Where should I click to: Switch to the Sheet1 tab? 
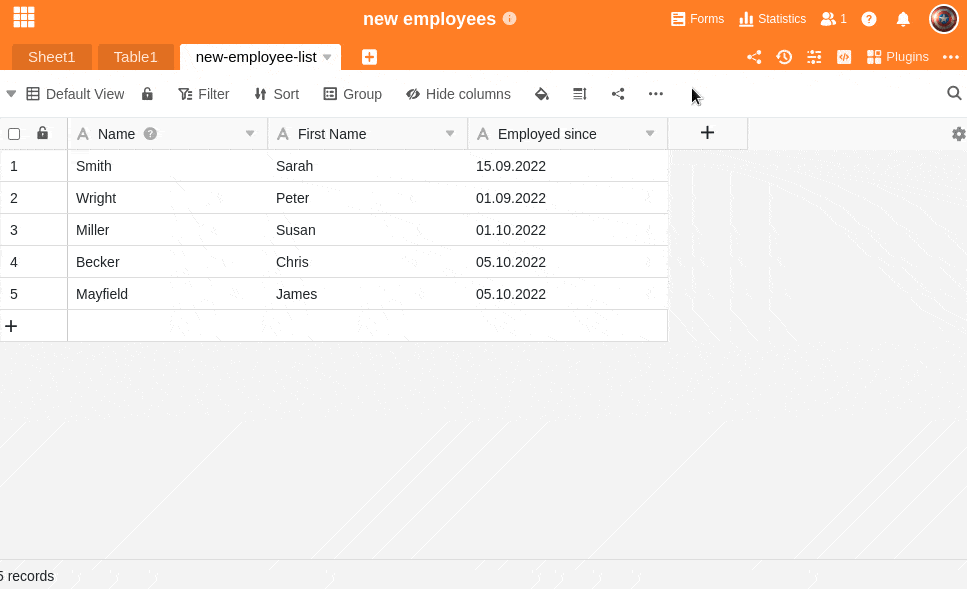pos(51,57)
